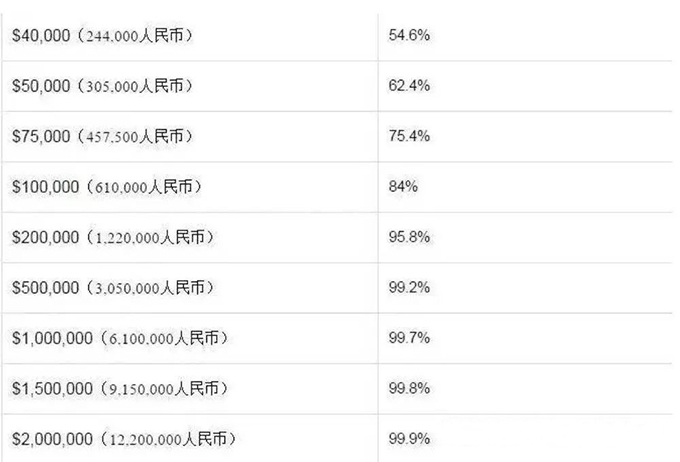Select the 99.9% percentile value
The height and width of the screenshot is (462, 680).
click(409, 439)
